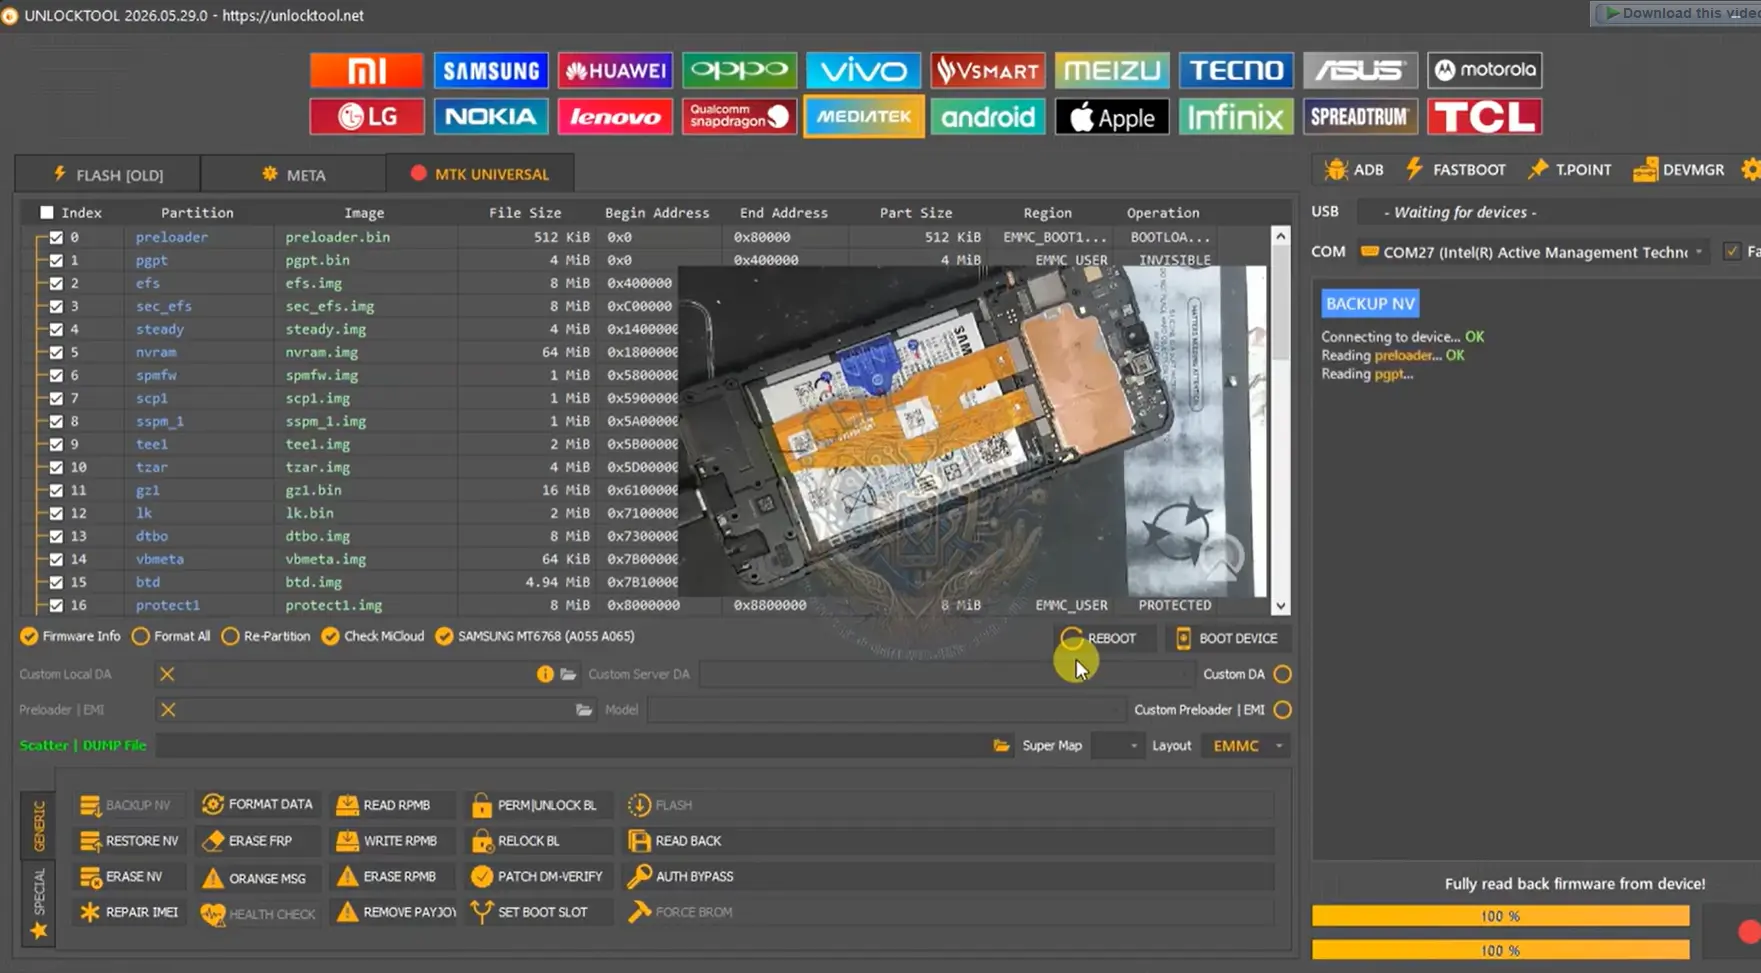Browse for Custom Local DA file folder icon

pos(568,674)
